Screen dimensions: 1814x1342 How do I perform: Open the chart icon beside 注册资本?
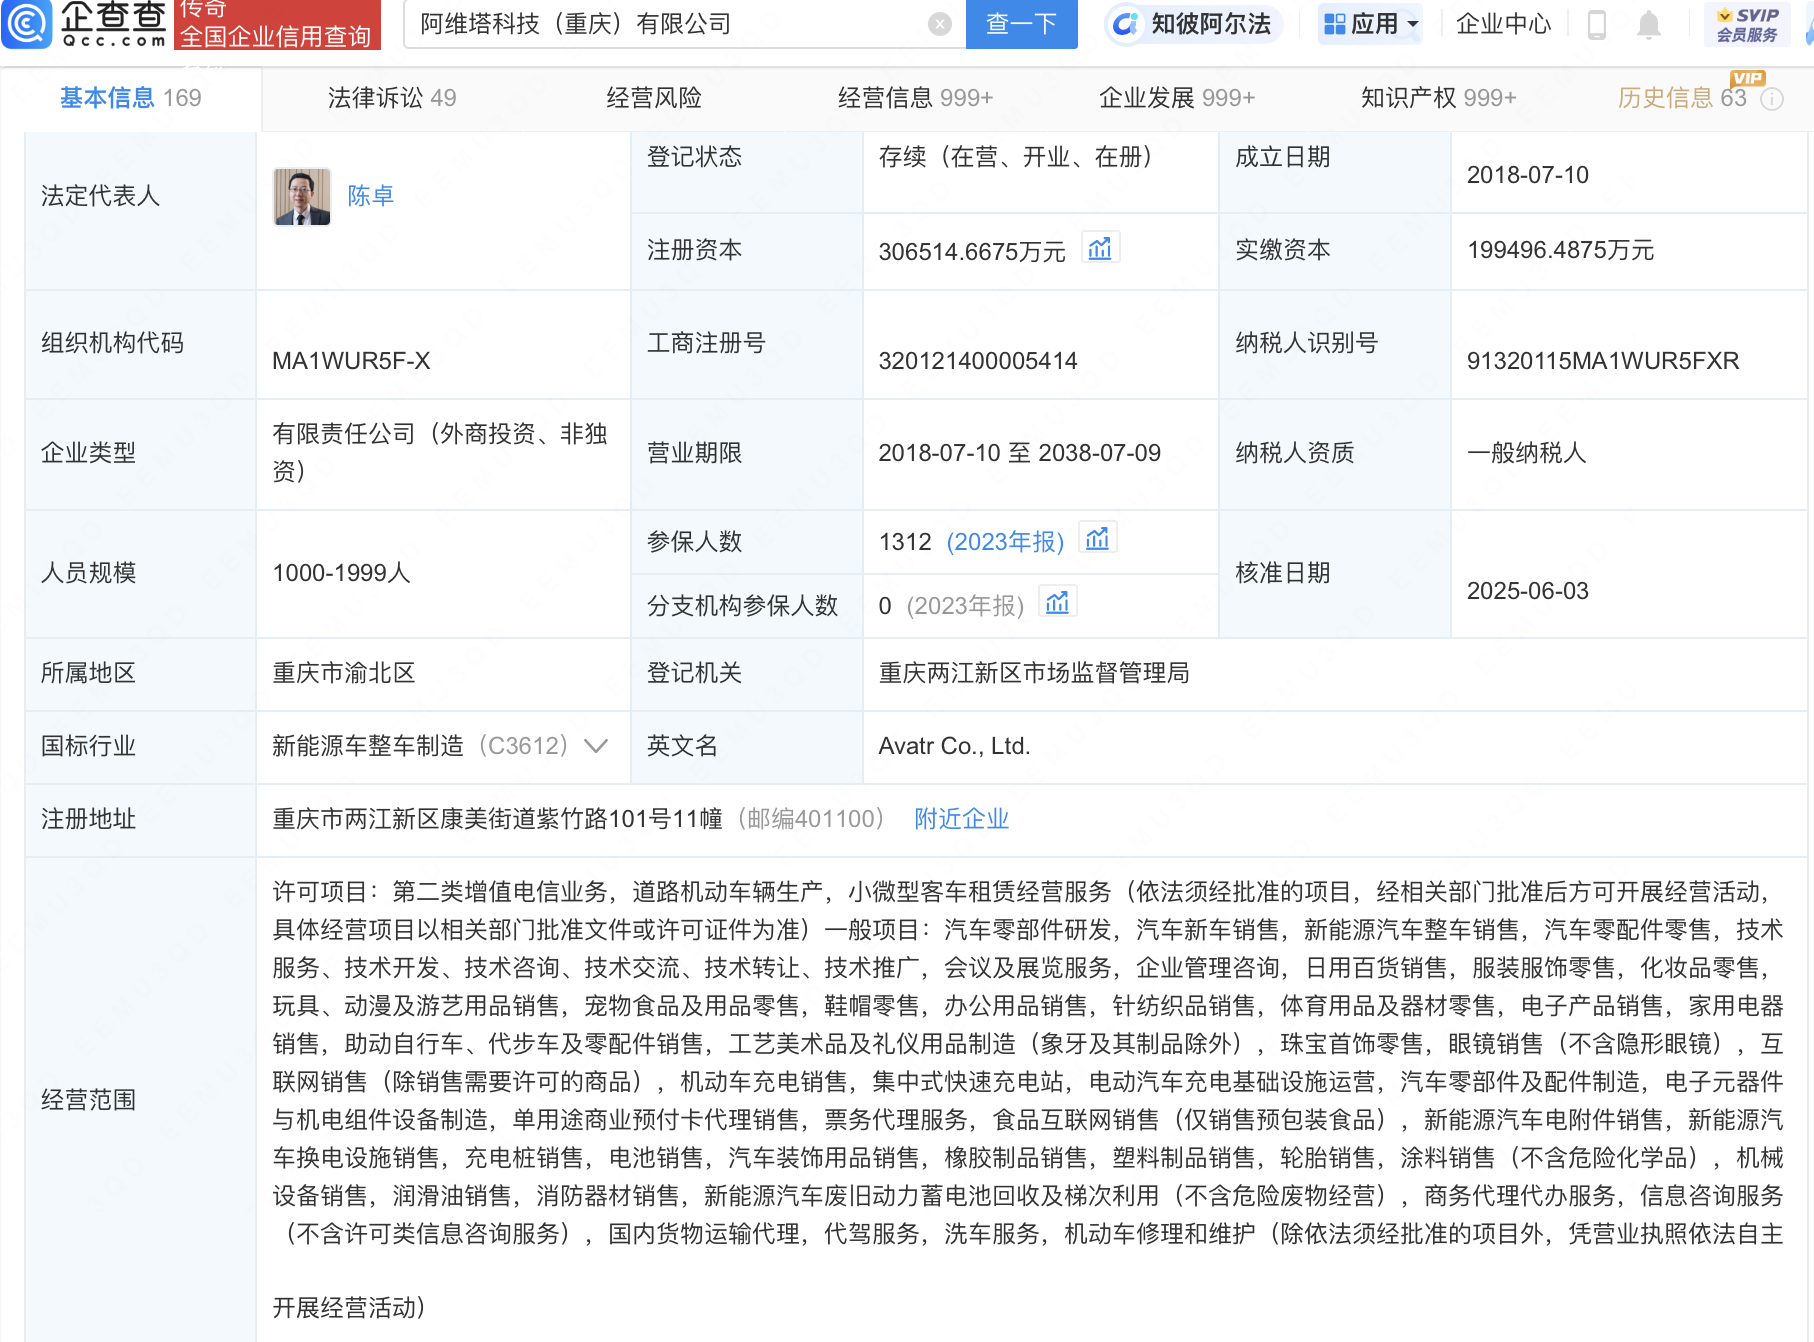pyautogui.click(x=1101, y=248)
